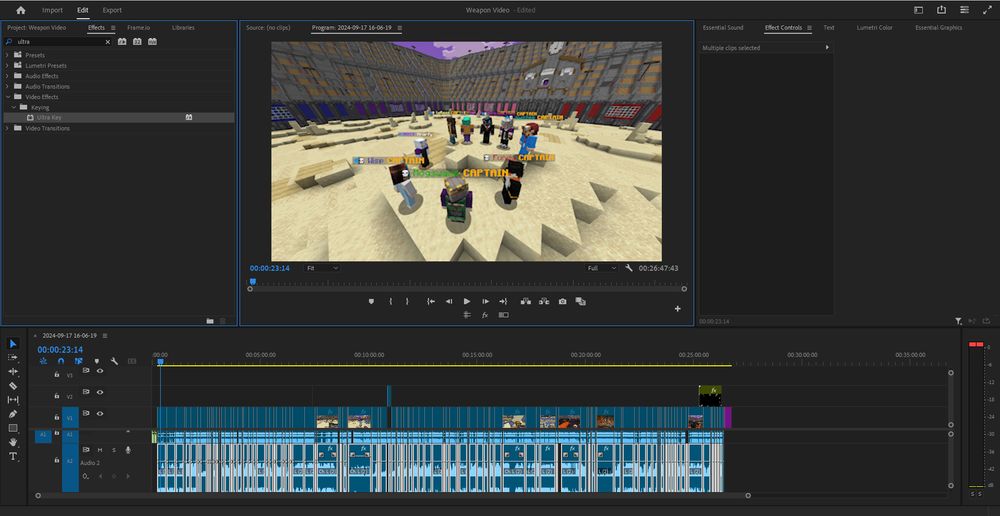The width and height of the screenshot is (1000, 516).
Task: Export frame with camera icon
Action: coord(562,301)
